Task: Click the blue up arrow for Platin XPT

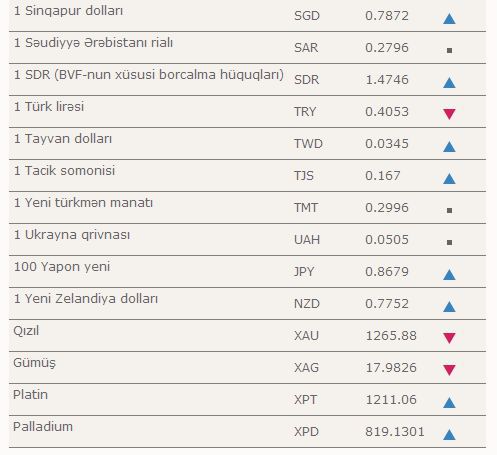Action: point(449,403)
